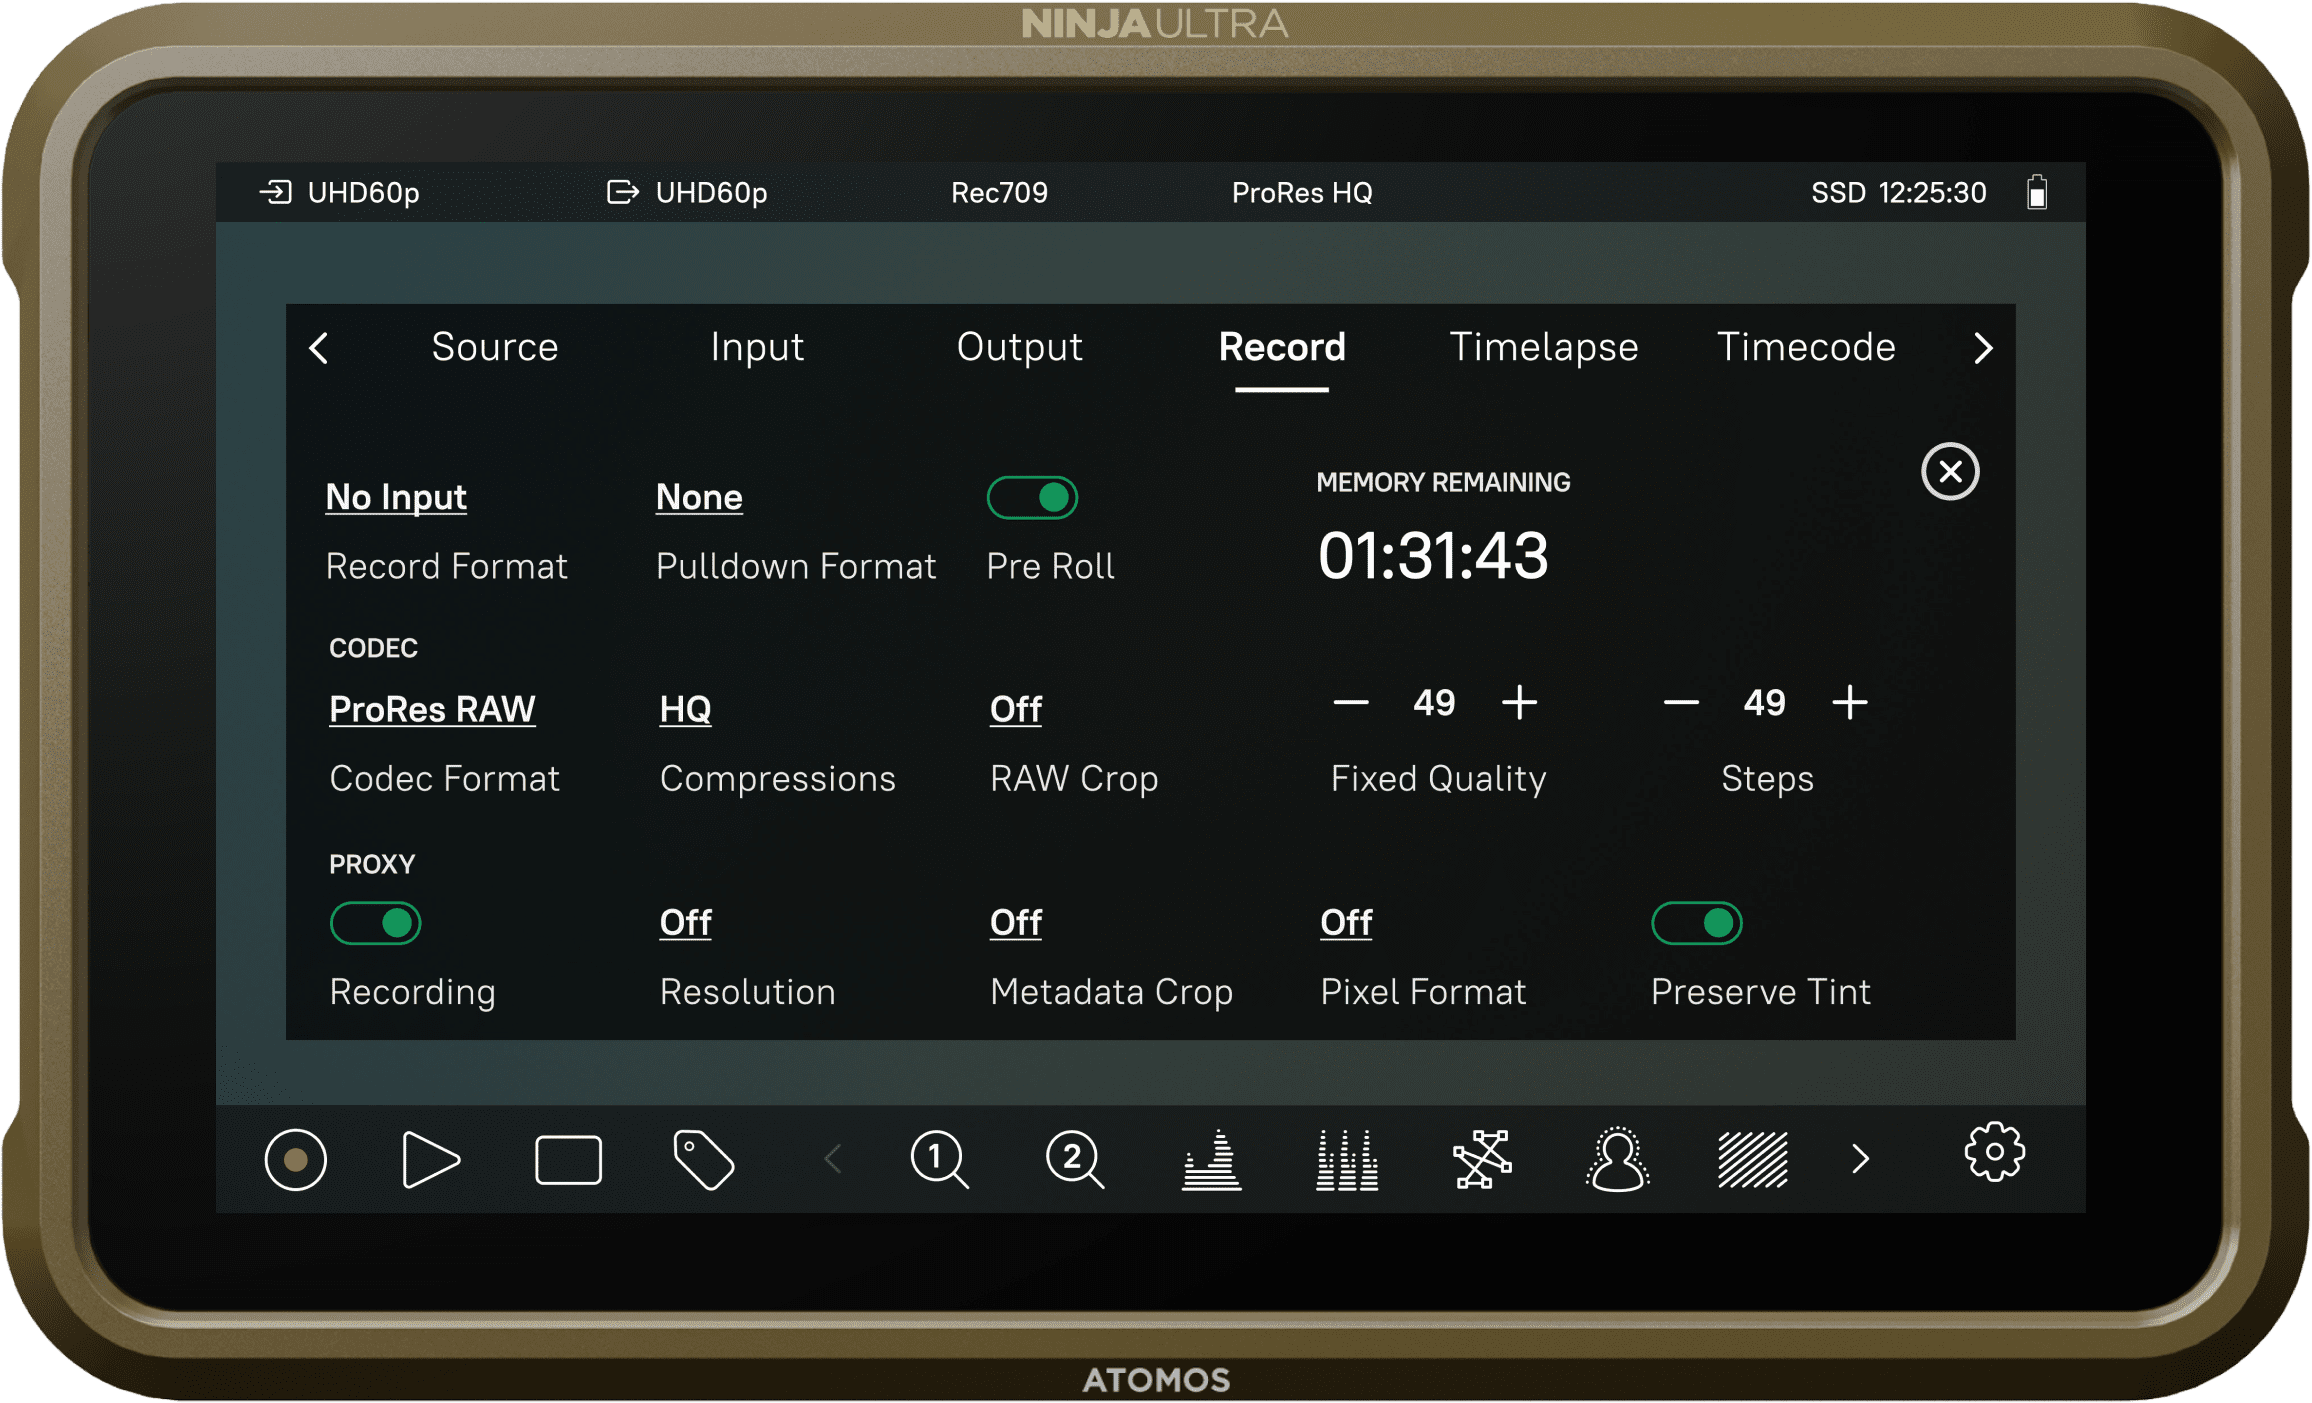Show previous toolbar tools with left chevron
The image size is (2312, 1403).
(x=832, y=1159)
